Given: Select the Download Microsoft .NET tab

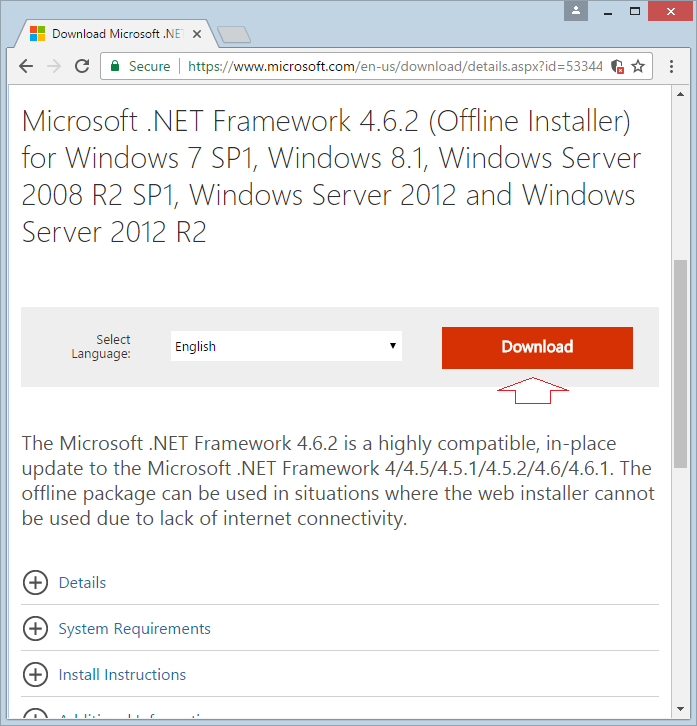Looking at the screenshot, I should click(x=116, y=34).
